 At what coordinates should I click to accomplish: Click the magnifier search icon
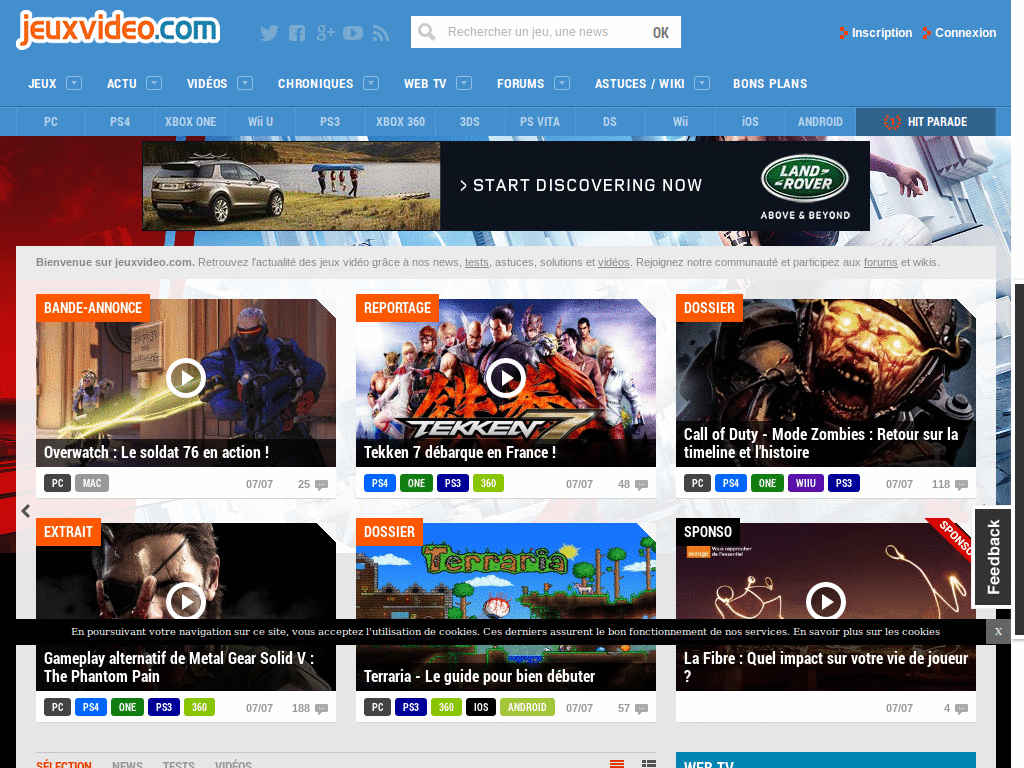pyautogui.click(x=427, y=32)
